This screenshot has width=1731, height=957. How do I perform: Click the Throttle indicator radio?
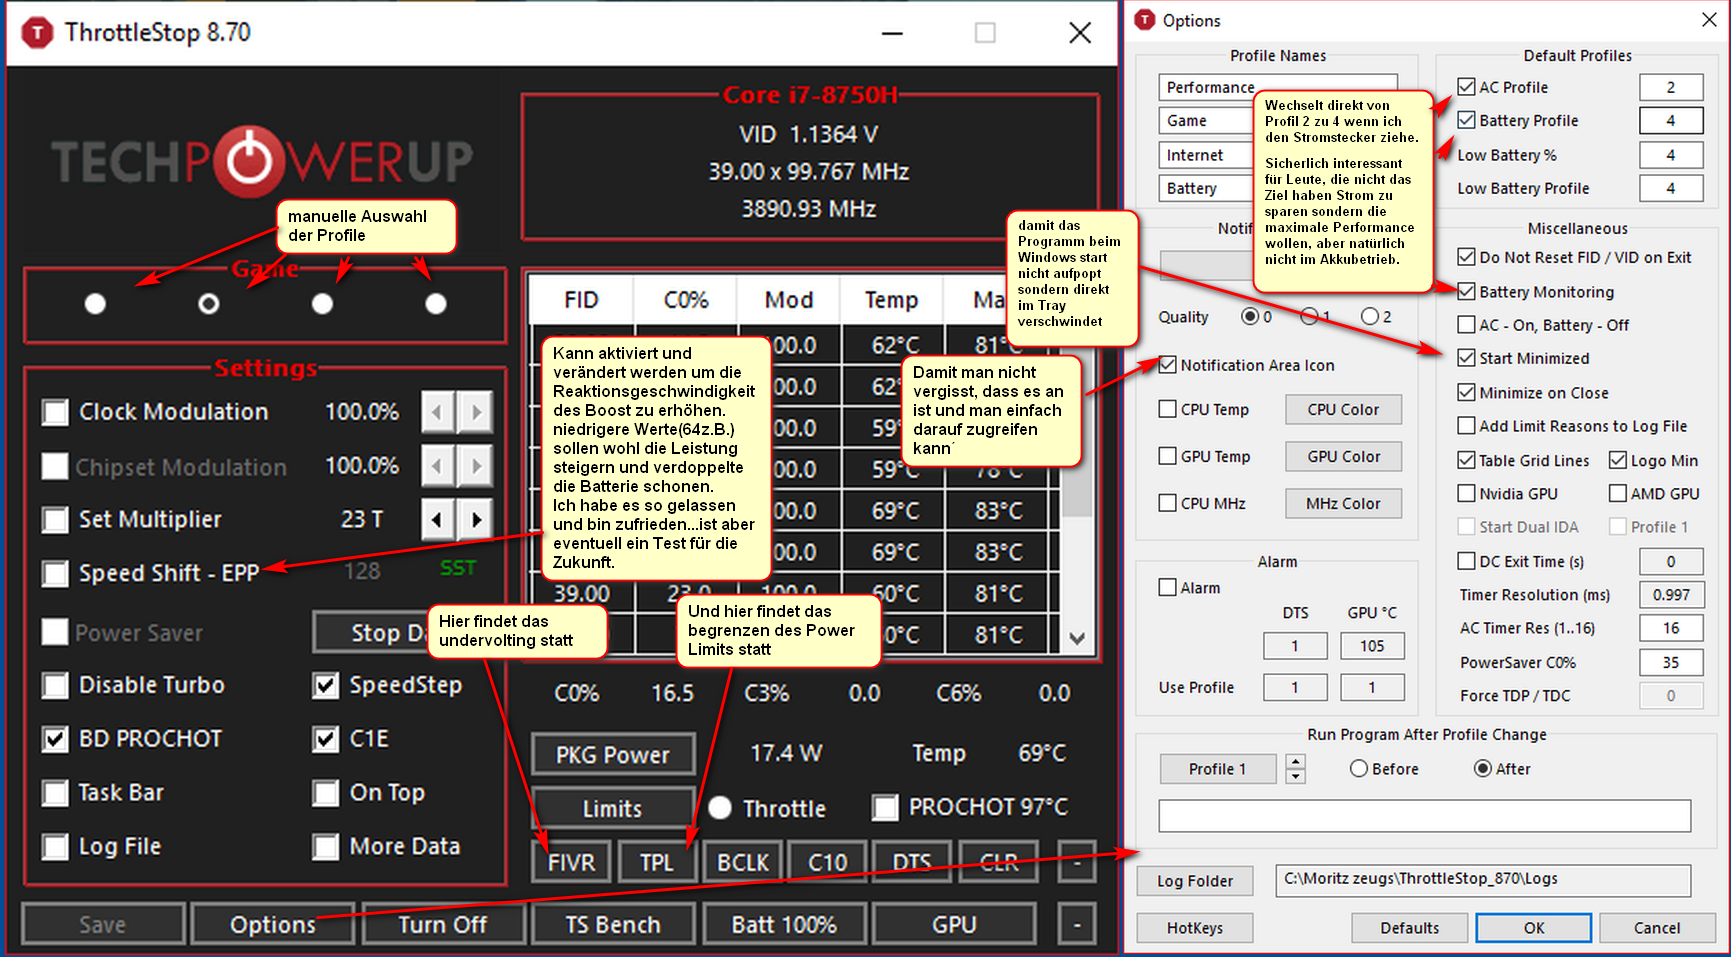point(720,808)
